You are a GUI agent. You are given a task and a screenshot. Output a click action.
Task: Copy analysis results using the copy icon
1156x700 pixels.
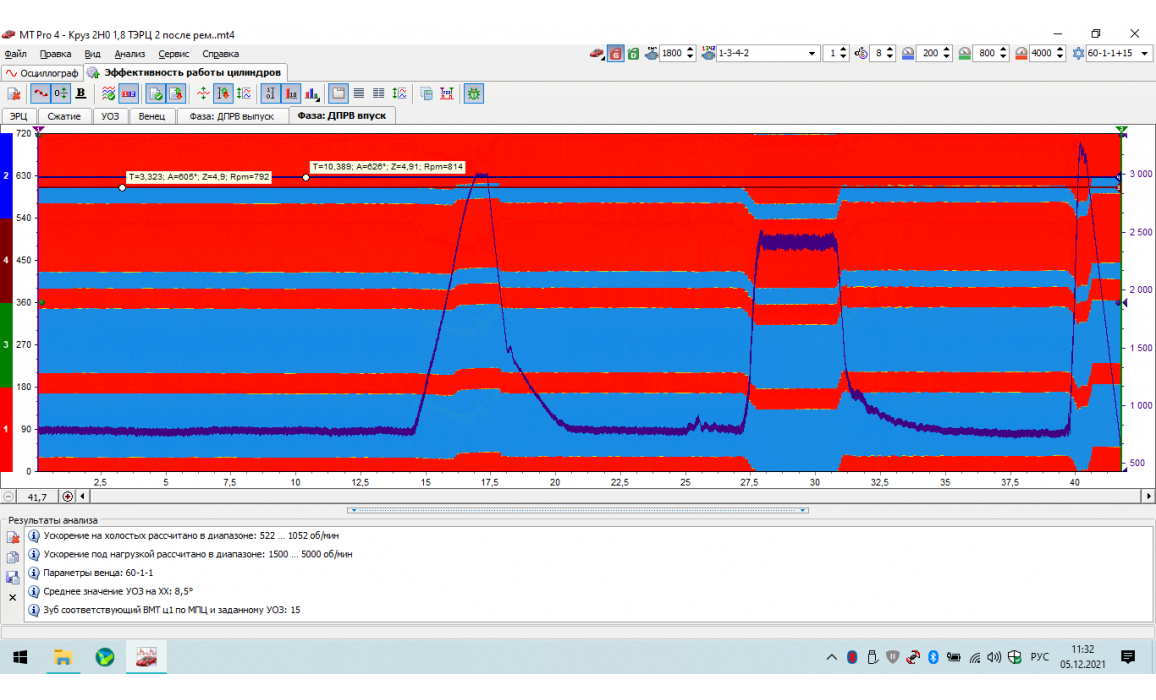point(14,557)
